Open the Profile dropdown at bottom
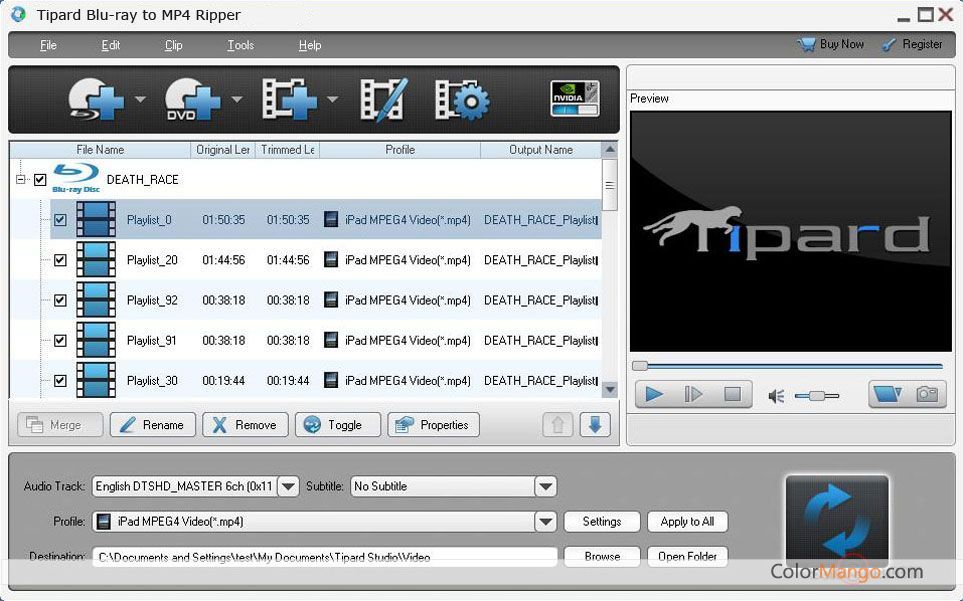 coord(545,522)
